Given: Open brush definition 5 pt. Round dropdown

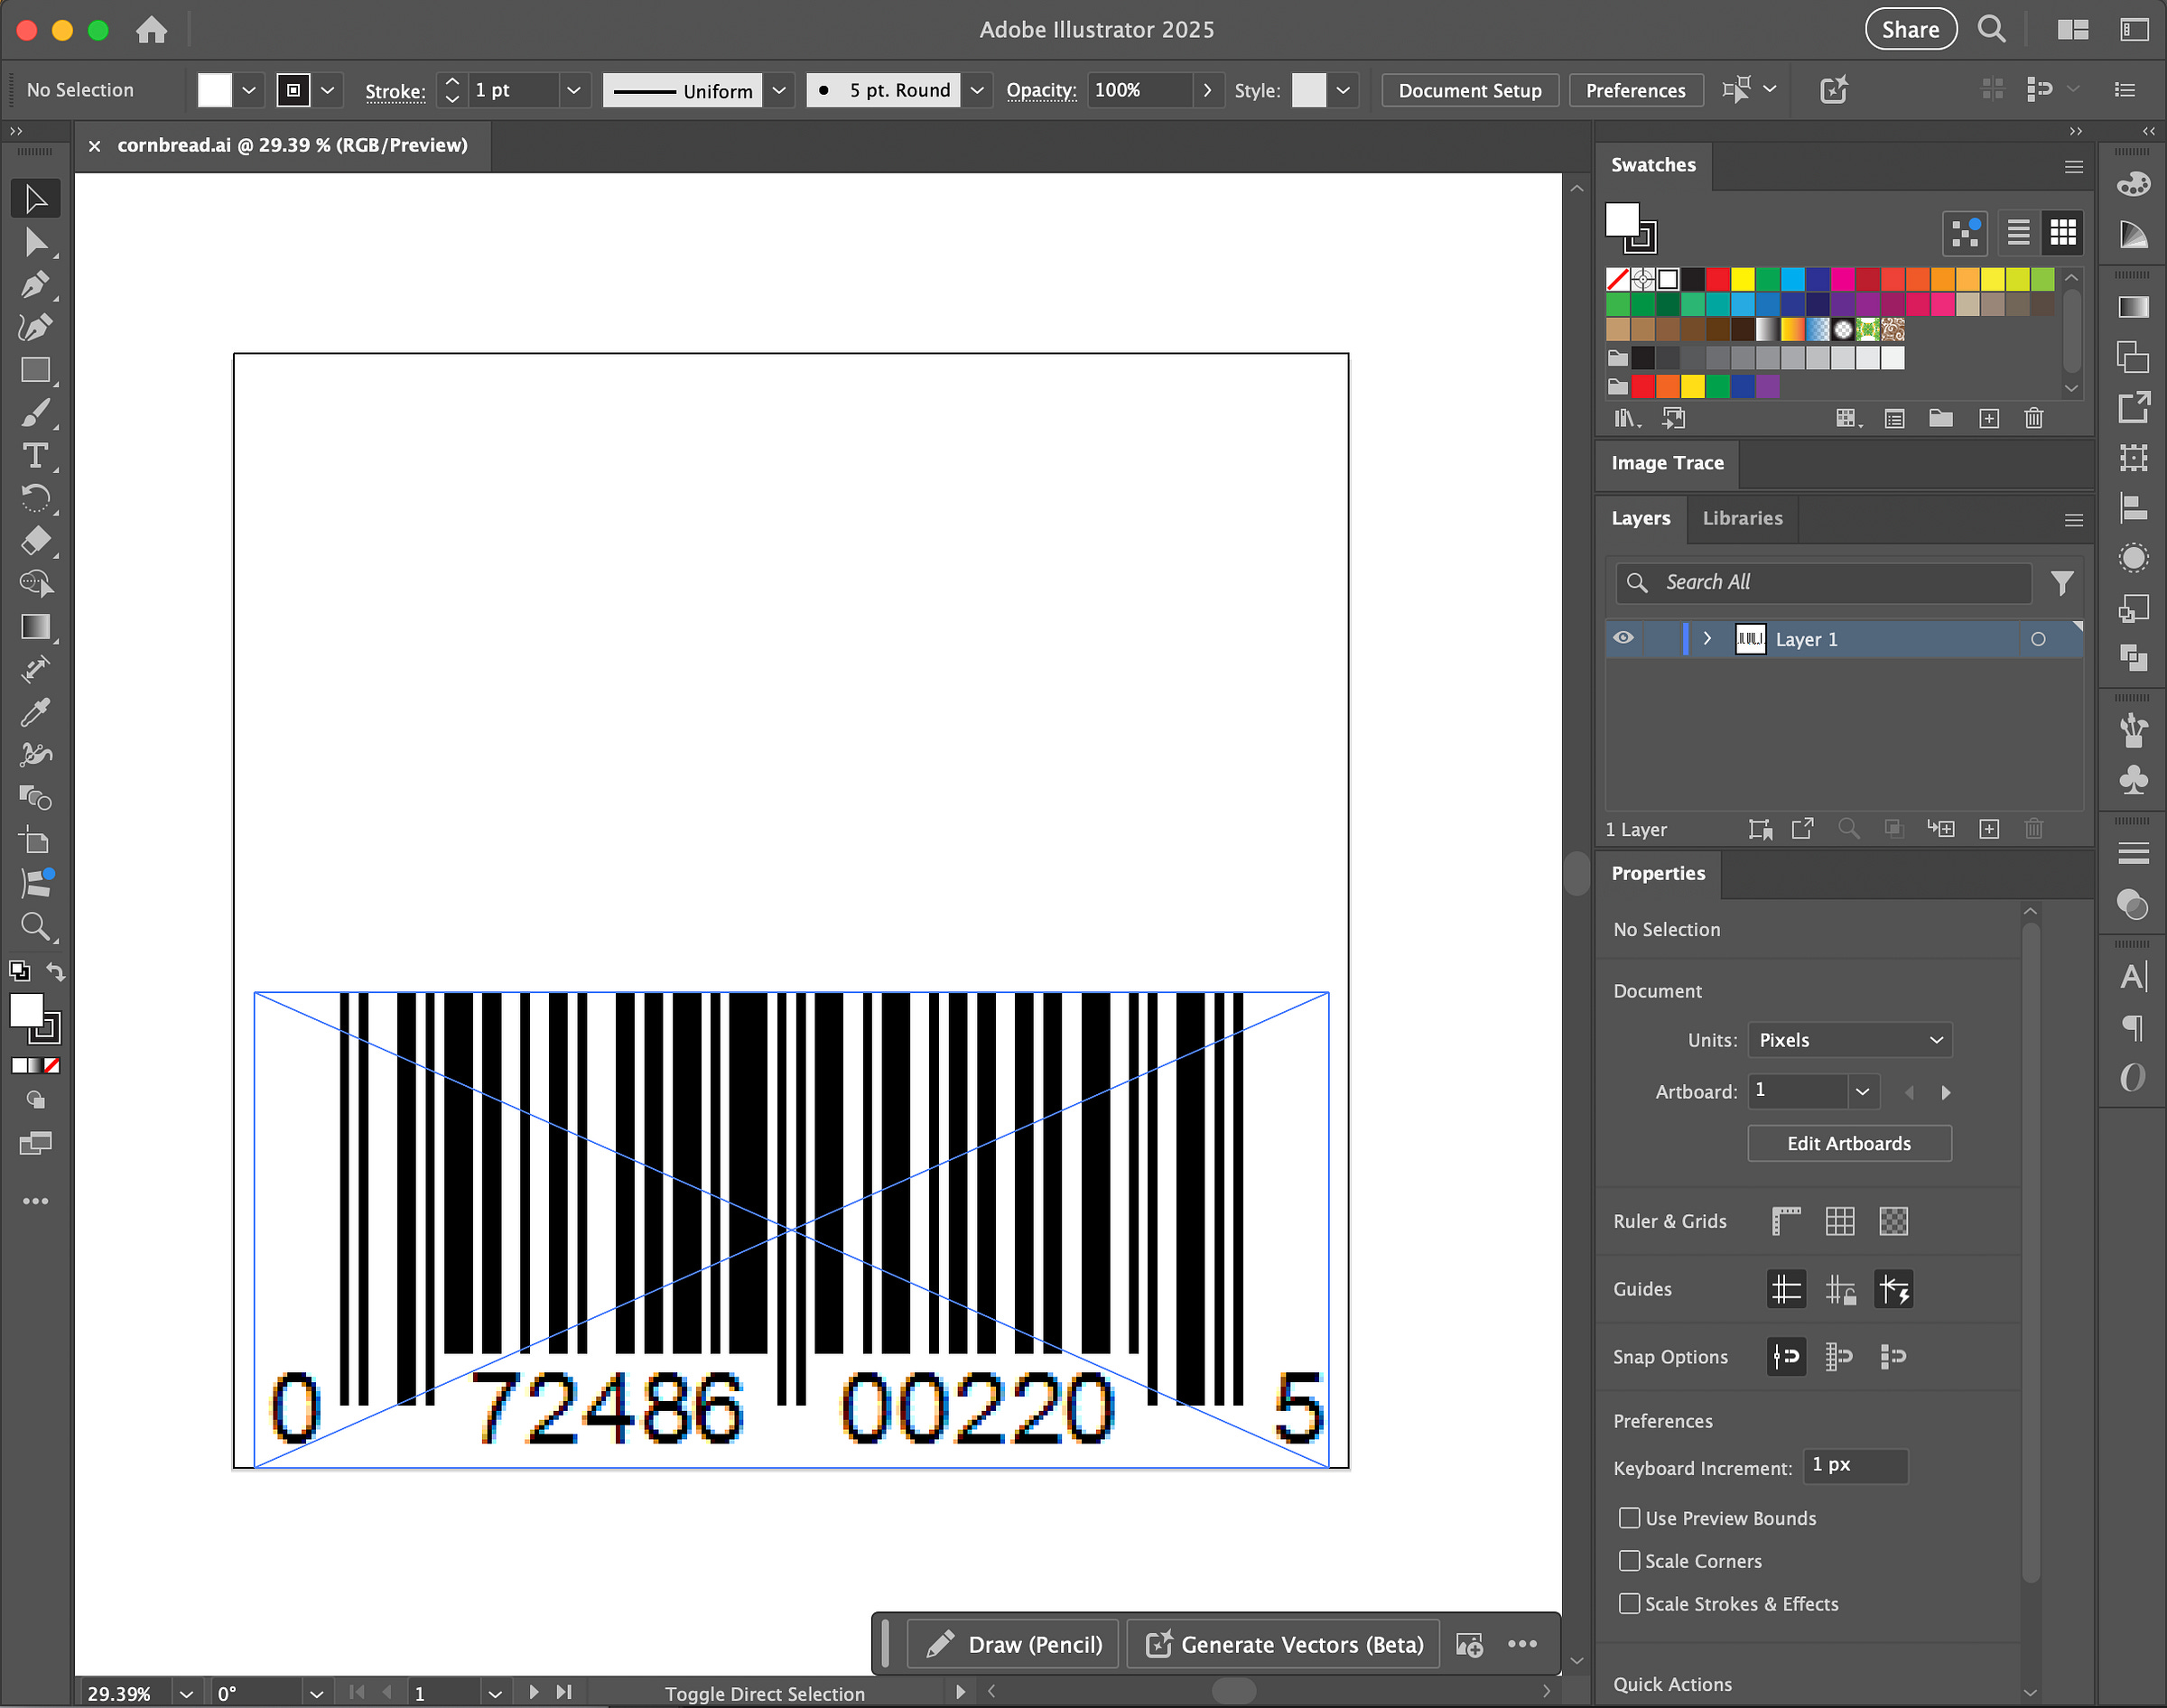Looking at the screenshot, I should tap(977, 90).
